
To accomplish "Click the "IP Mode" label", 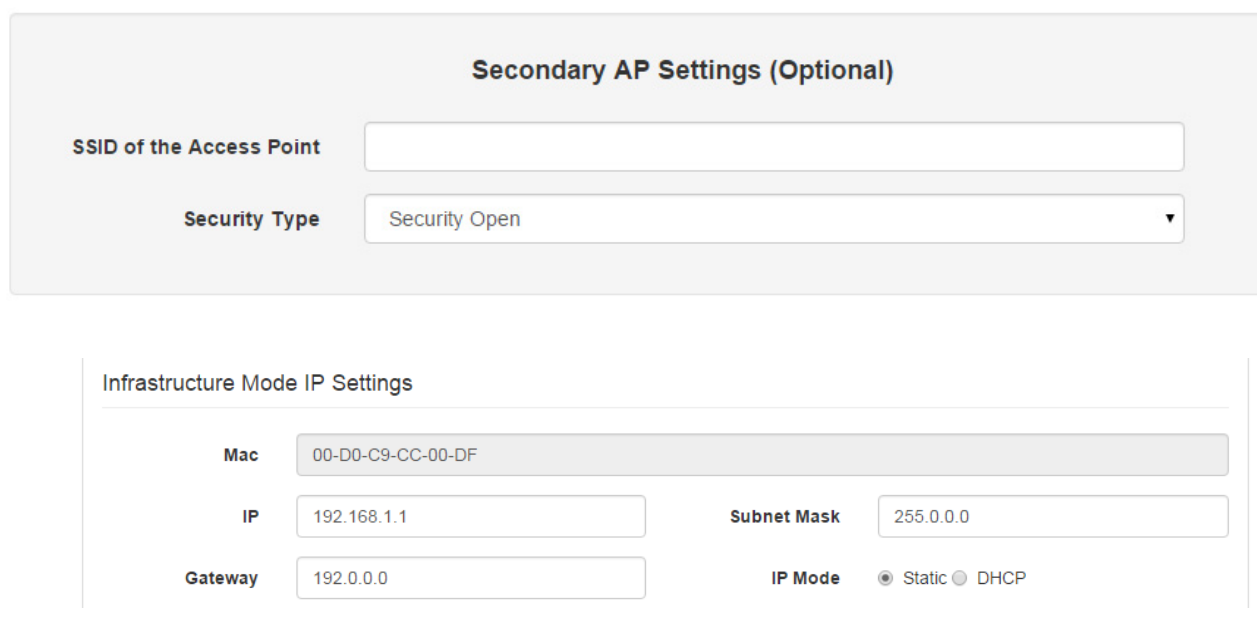I will click(x=805, y=578).
